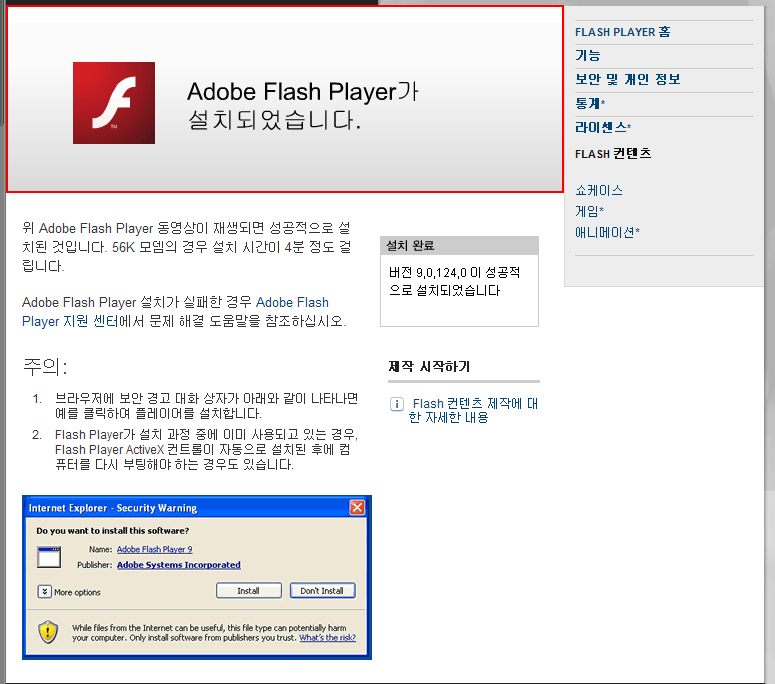
Task: Click the FLASH 컨텐츠 sidebar heading
Action: click(x=613, y=154)
